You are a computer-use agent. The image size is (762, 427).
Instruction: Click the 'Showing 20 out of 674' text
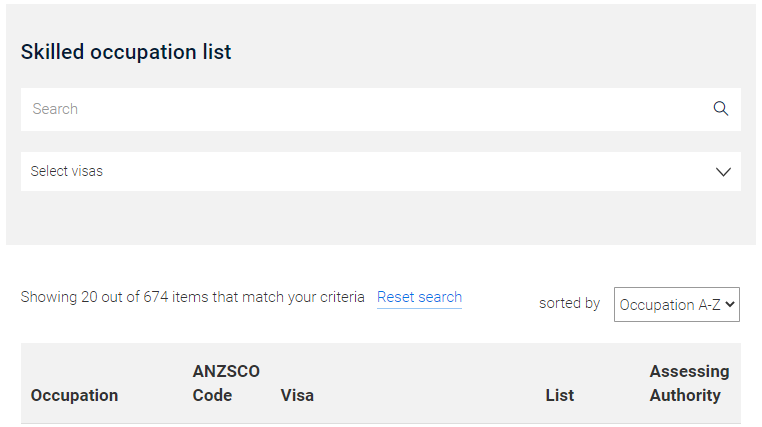coord(192,297)
